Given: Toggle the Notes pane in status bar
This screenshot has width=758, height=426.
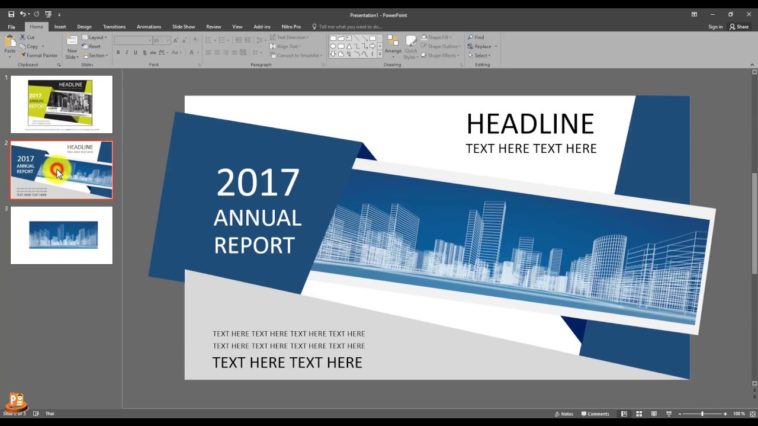Looking at the screenshot, I should tap(564, 413).
